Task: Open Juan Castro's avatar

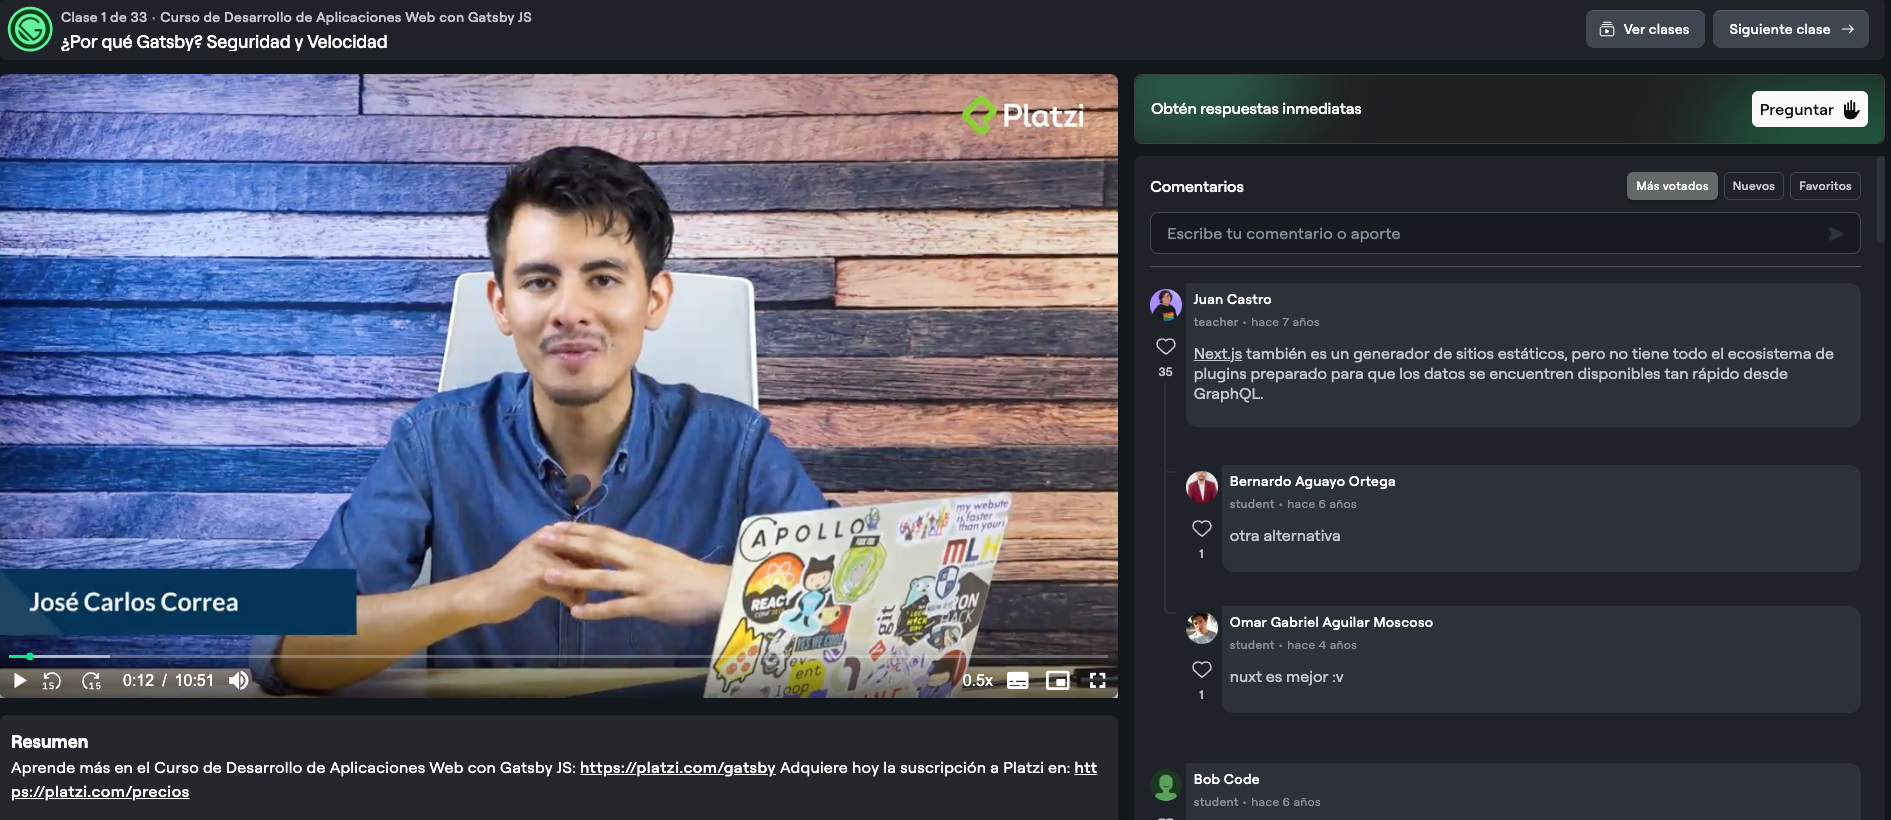Action: point(1166,305)
